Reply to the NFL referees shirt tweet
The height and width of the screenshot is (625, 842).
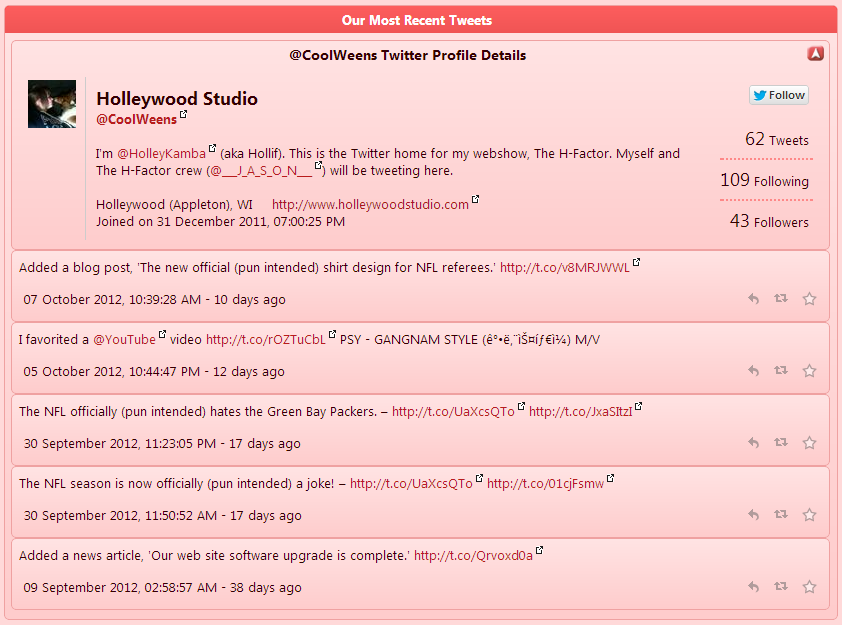point(753,299)
